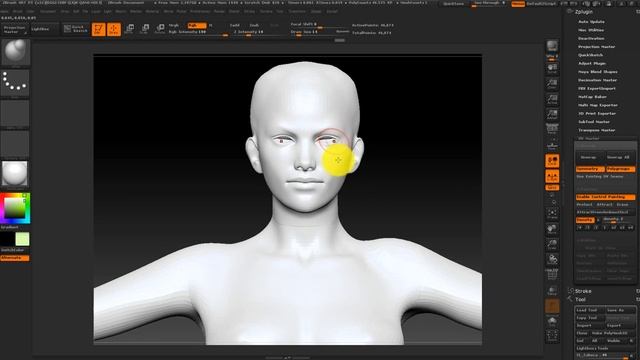Click the Scale view icon on right shelf
Screen dimensions: 640x360
tap(552, 244)
